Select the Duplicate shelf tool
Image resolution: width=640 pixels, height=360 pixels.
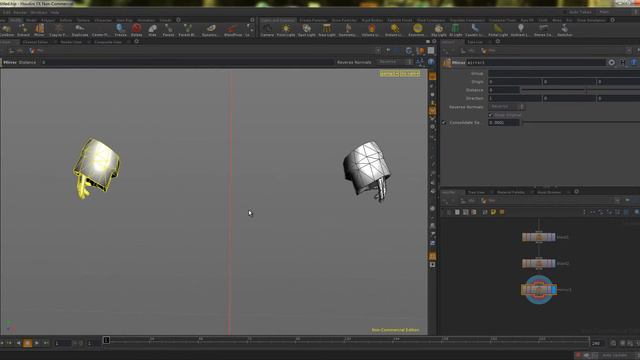80,30
